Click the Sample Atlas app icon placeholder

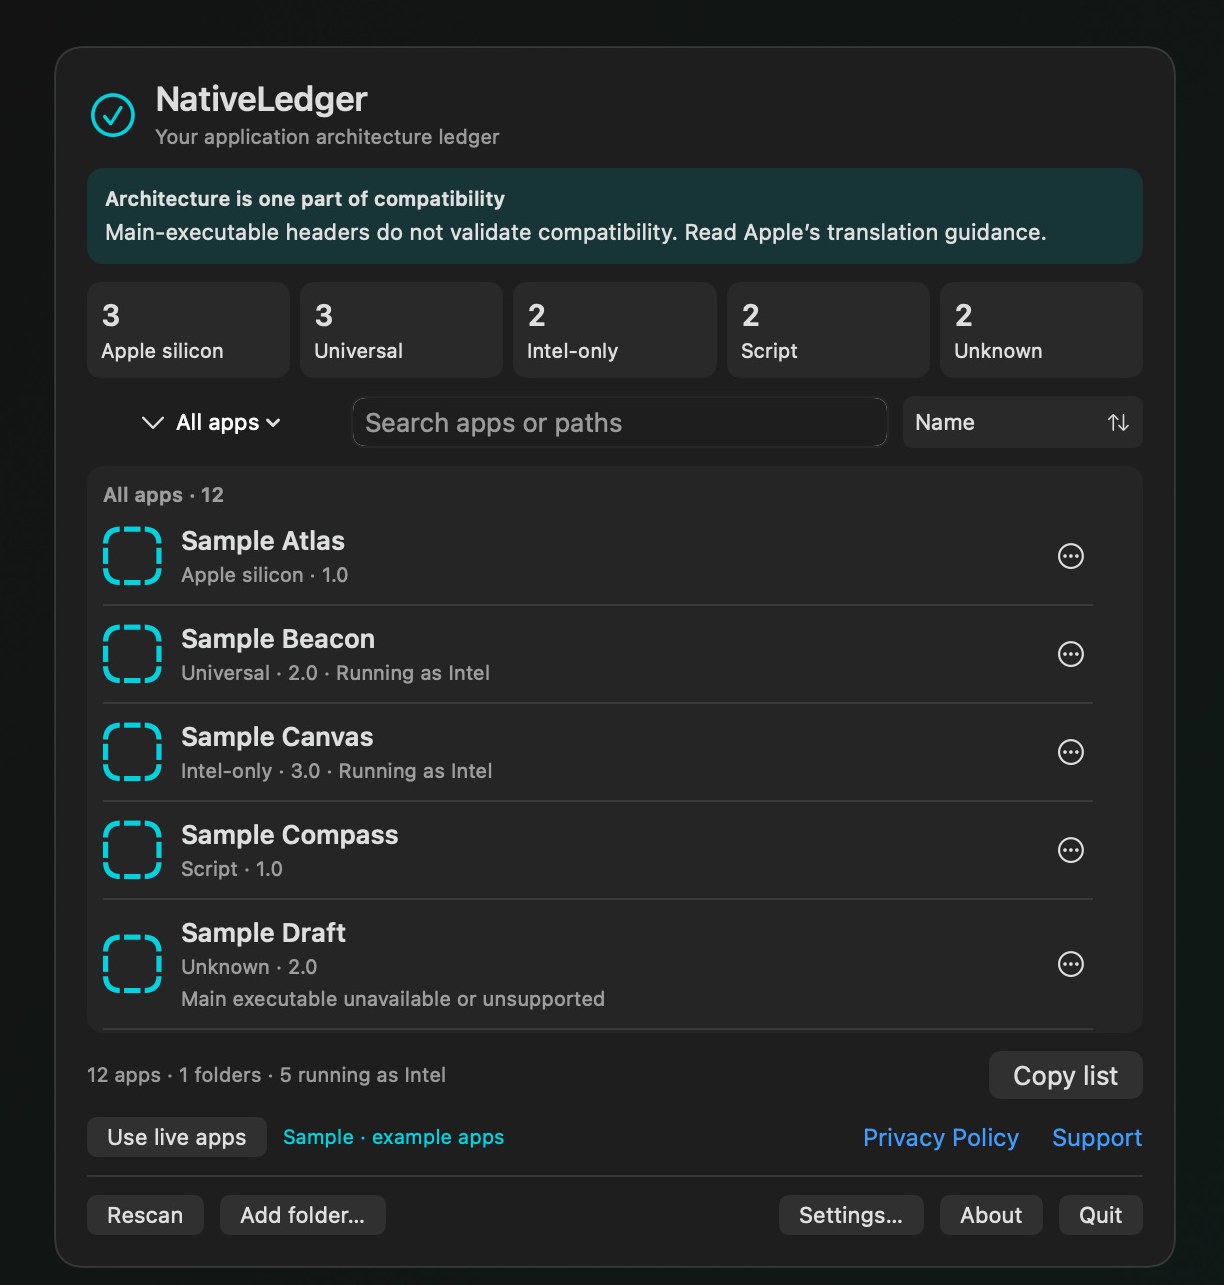coord(132,556)
